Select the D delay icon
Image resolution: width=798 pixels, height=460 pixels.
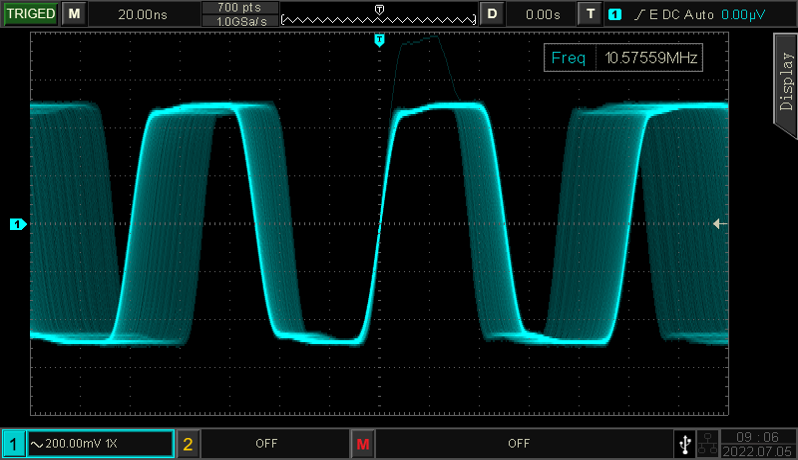(x=491, y=14)
